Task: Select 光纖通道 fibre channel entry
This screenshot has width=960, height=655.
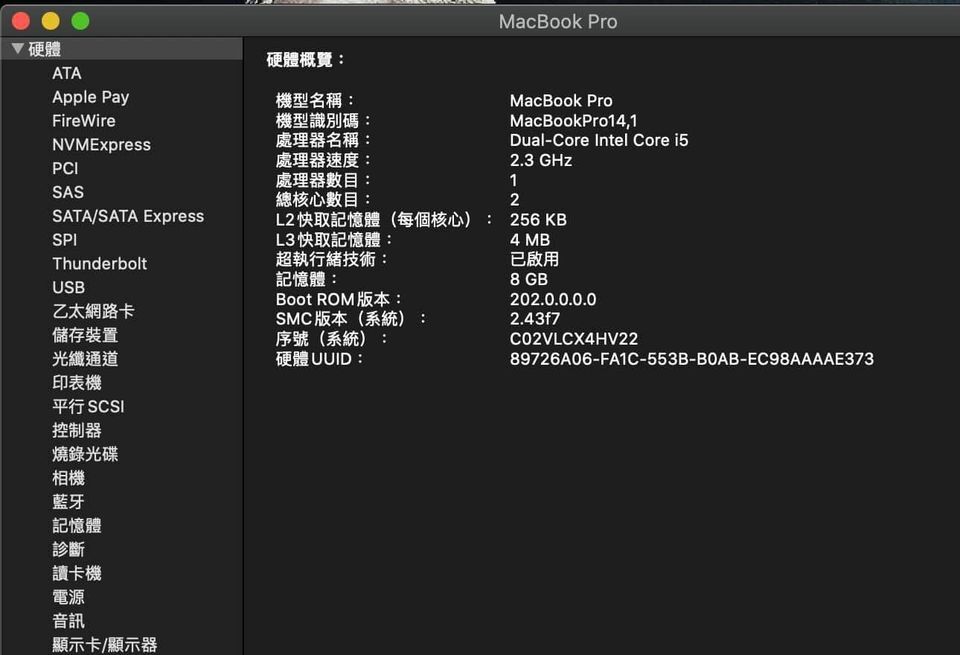Action: tap(85, 359)
